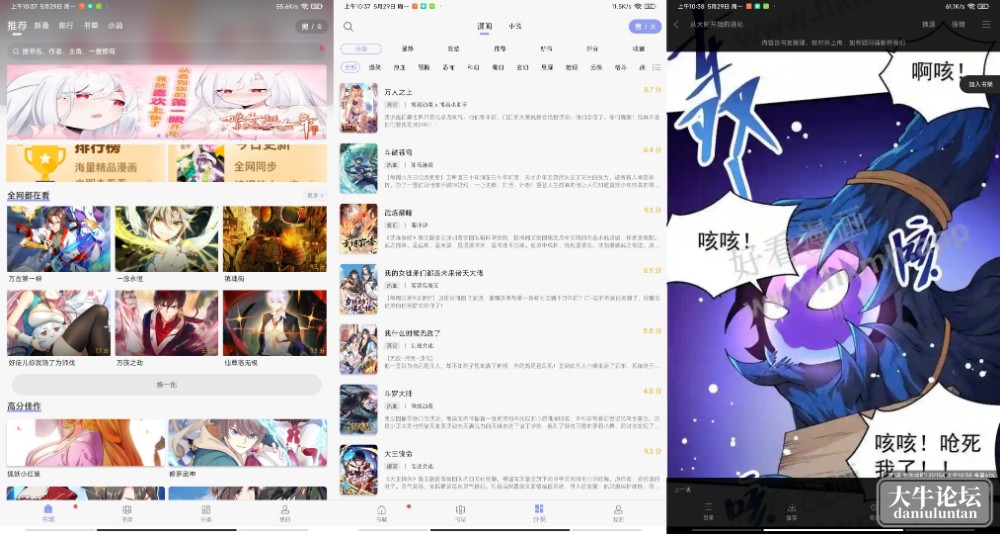The image size is (1000, 534).
Task: Expand 更多 next to 全网都在看
Action: (315, 195)
